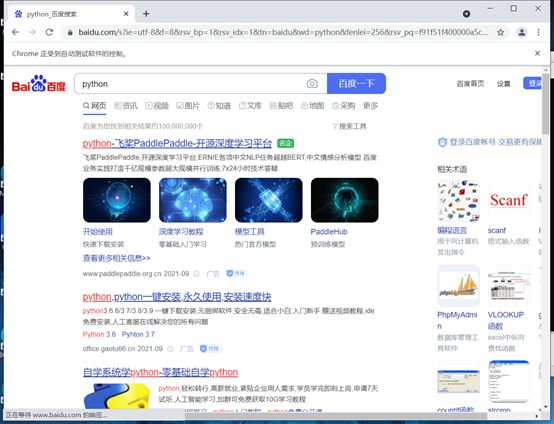Click 登录百度帐号 交易更有保障 link
The image size is (554, 424).
point(495,142)
